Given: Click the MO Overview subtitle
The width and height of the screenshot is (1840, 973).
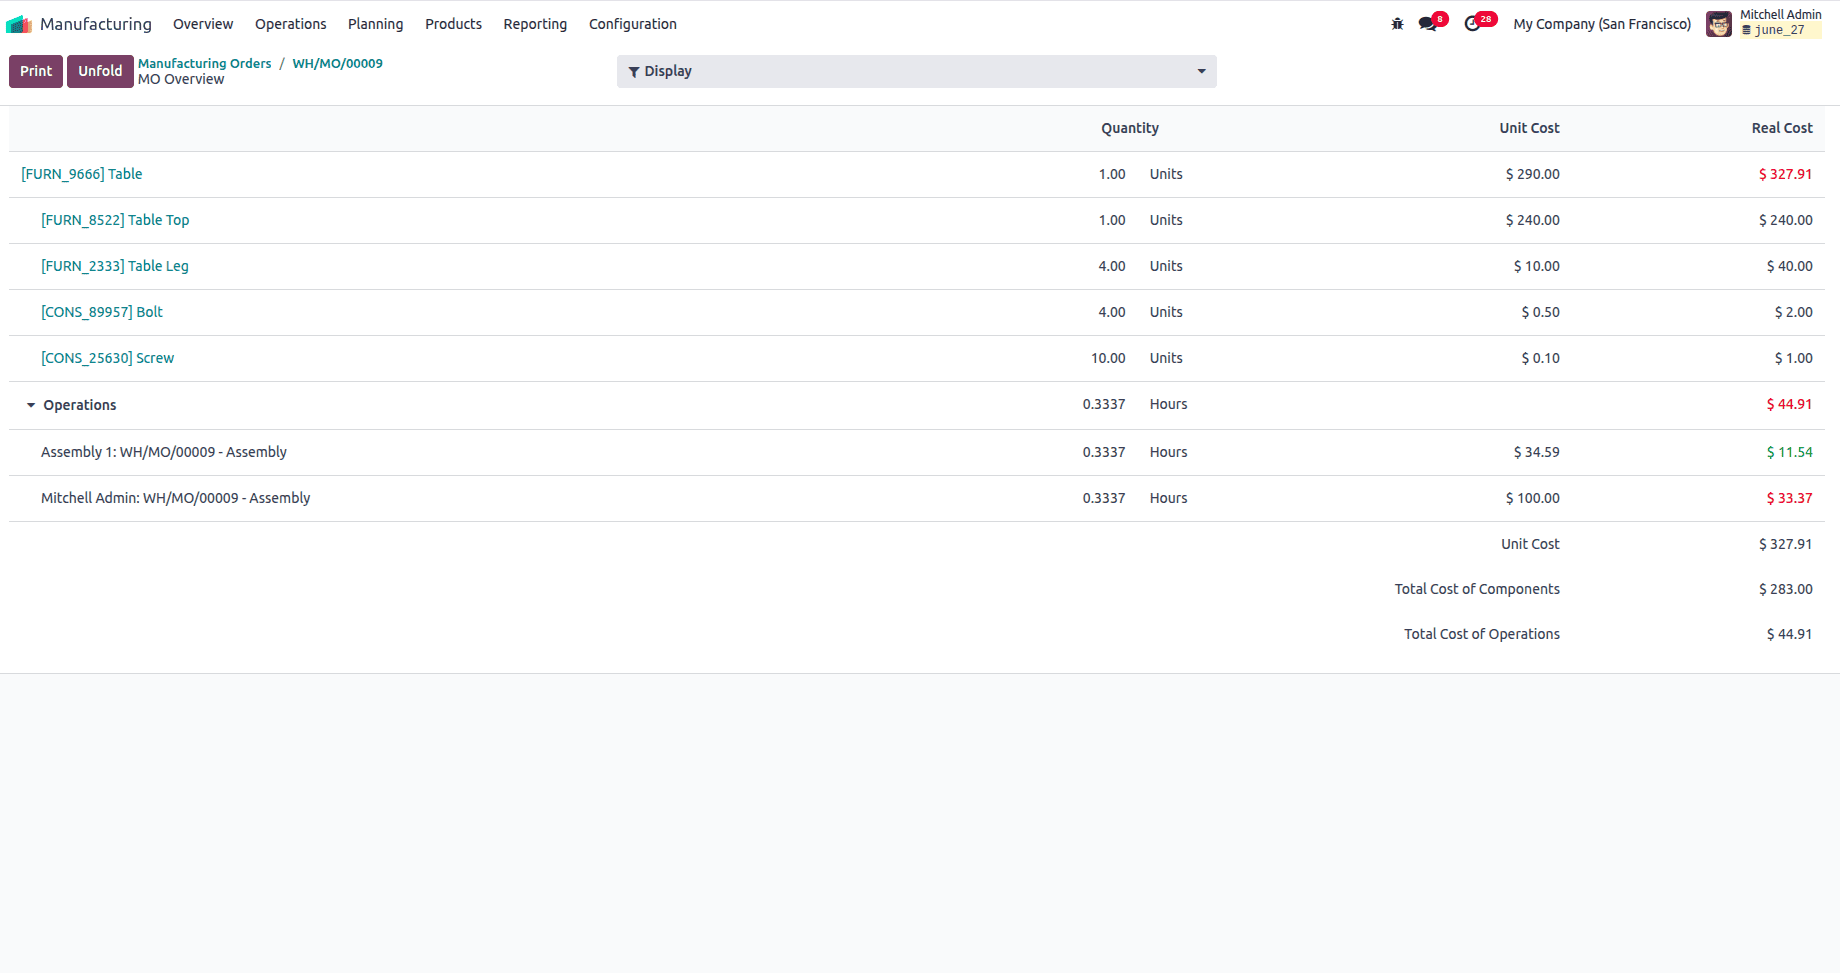Looking at the screenshot, I should pos(181,80).
